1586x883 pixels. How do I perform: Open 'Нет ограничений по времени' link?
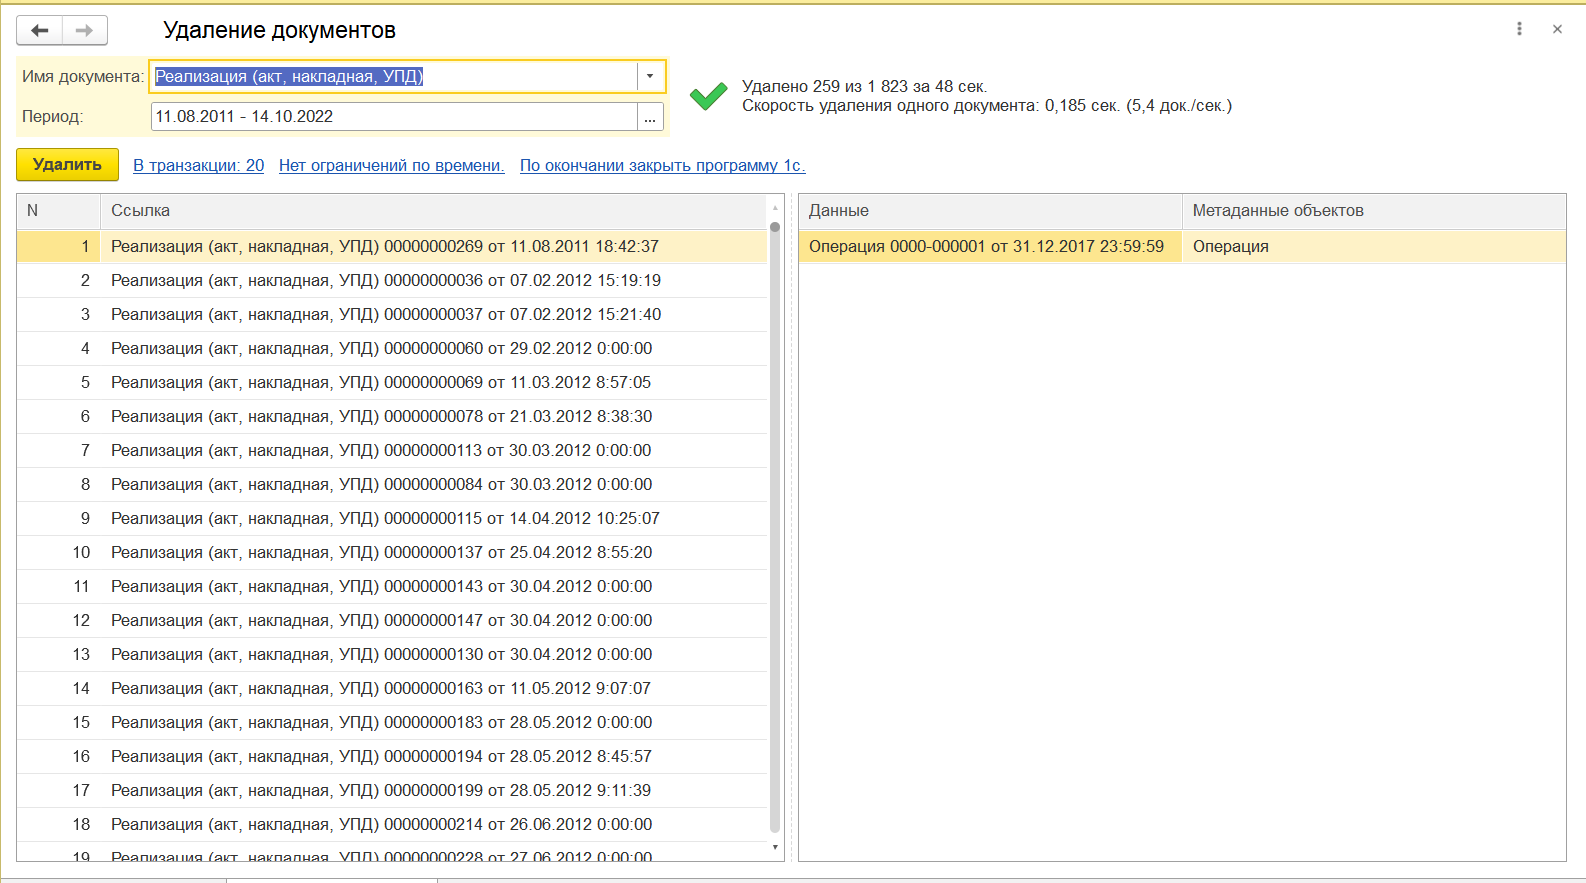[392, 165]
